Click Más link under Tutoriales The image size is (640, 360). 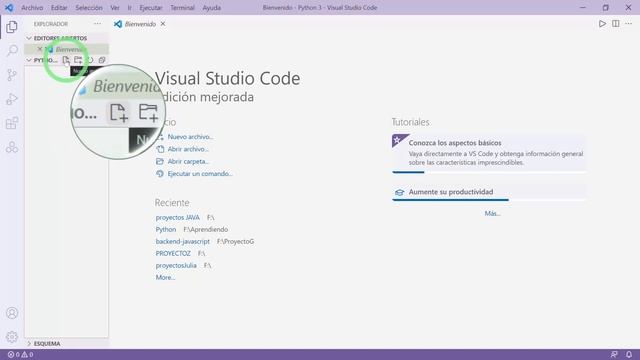[x=492, y=213]
